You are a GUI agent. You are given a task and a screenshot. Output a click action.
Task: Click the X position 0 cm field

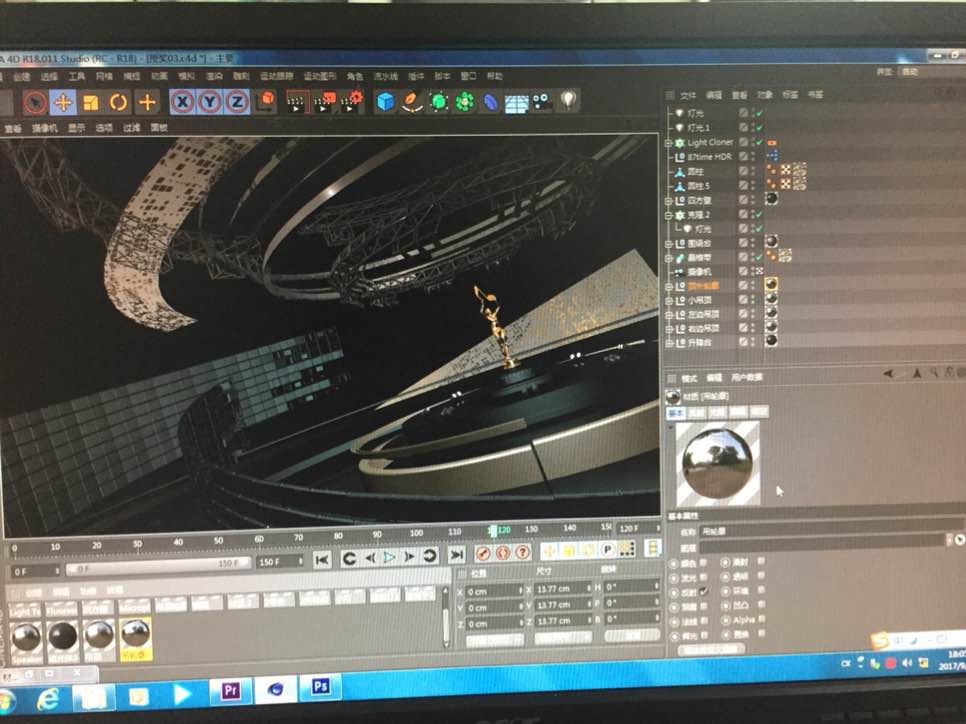pyautogui.click(x=496, y=592)
